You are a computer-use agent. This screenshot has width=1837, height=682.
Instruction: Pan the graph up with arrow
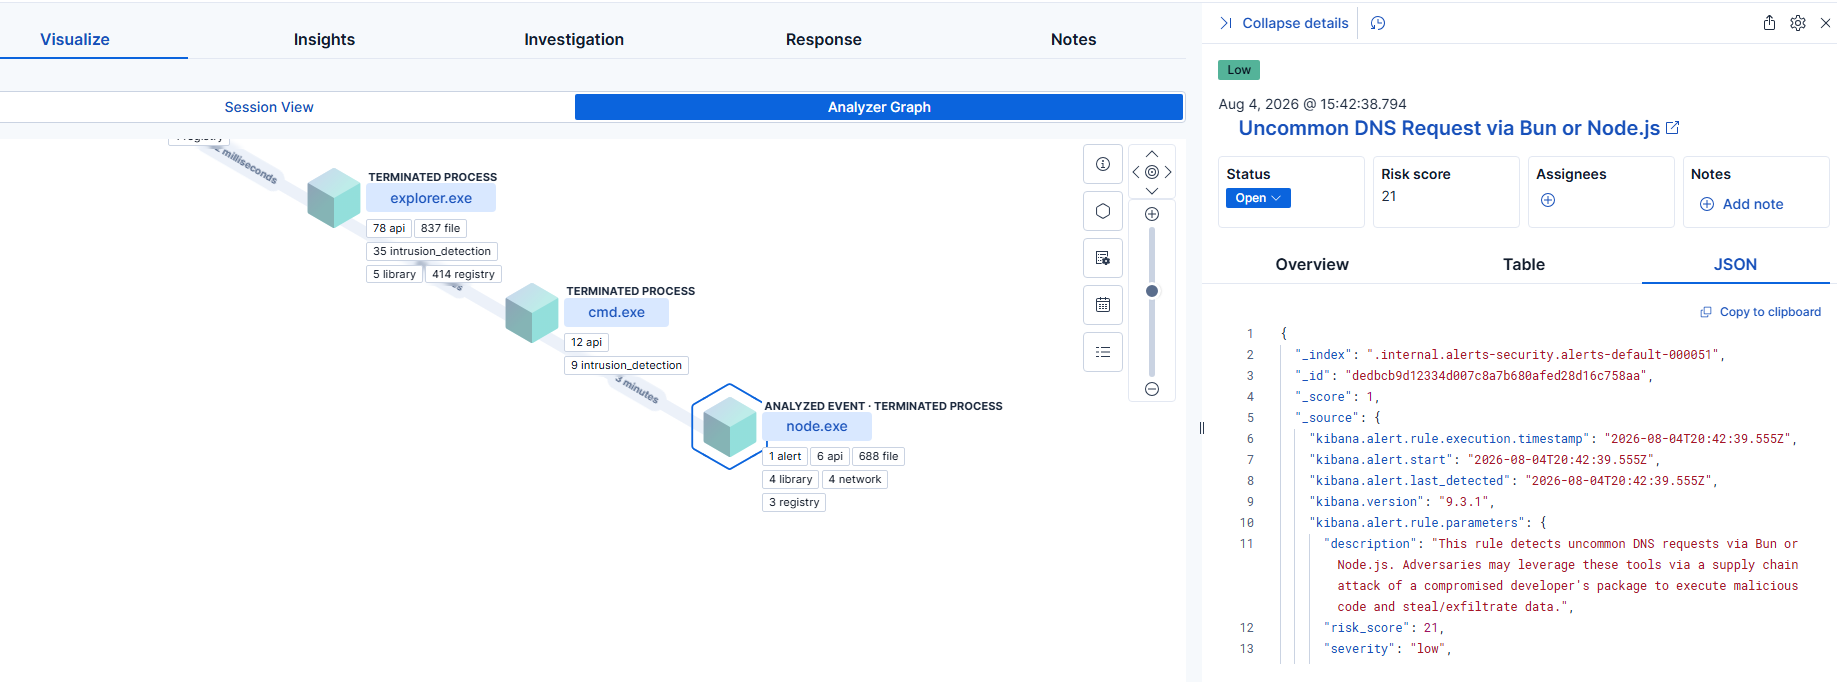1152,154
